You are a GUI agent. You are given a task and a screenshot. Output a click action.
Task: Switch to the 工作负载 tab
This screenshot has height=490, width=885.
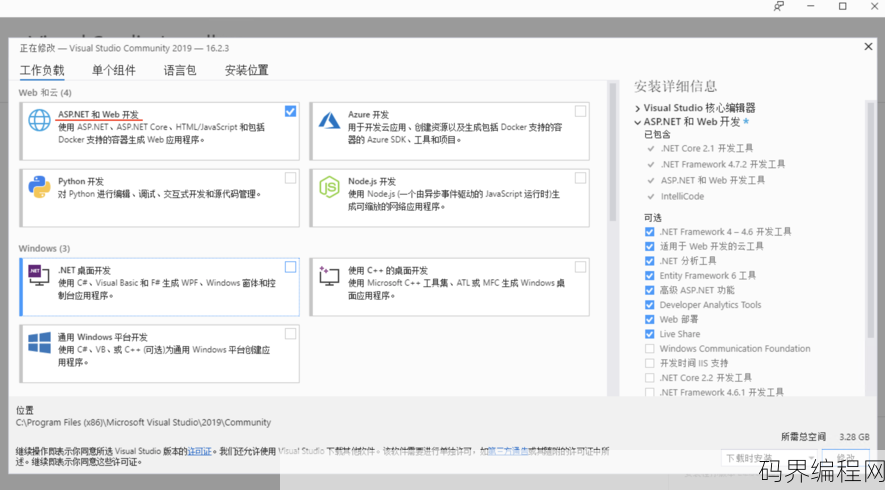[42, 71]
